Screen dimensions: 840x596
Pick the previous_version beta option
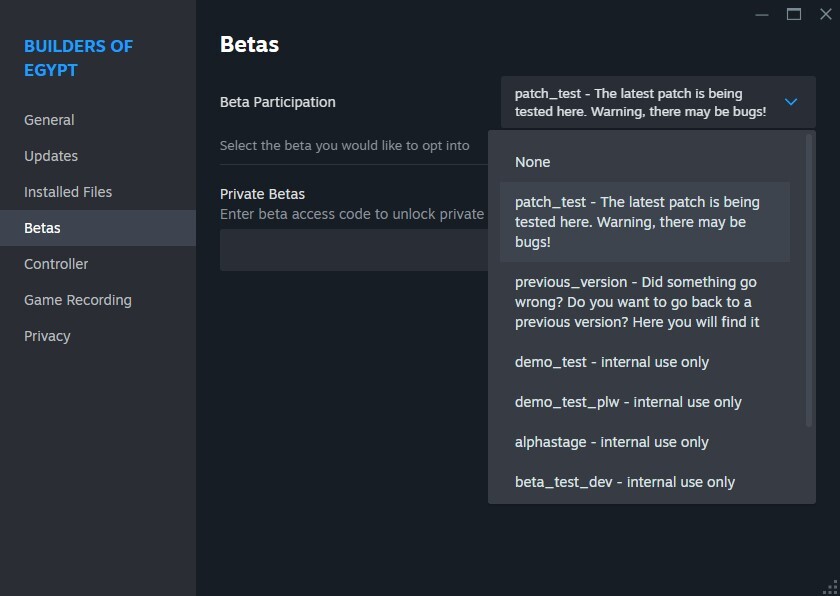pyautogui.click(x=644, y=302)
